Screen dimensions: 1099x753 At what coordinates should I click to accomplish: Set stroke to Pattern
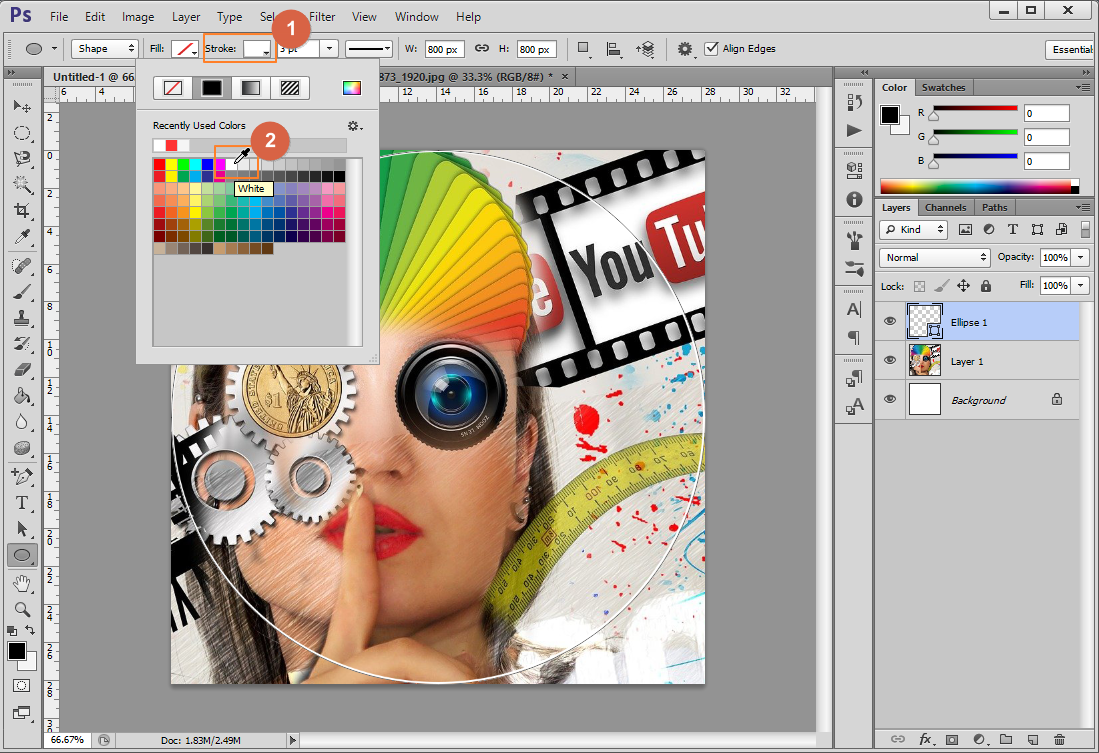point(289,88)
